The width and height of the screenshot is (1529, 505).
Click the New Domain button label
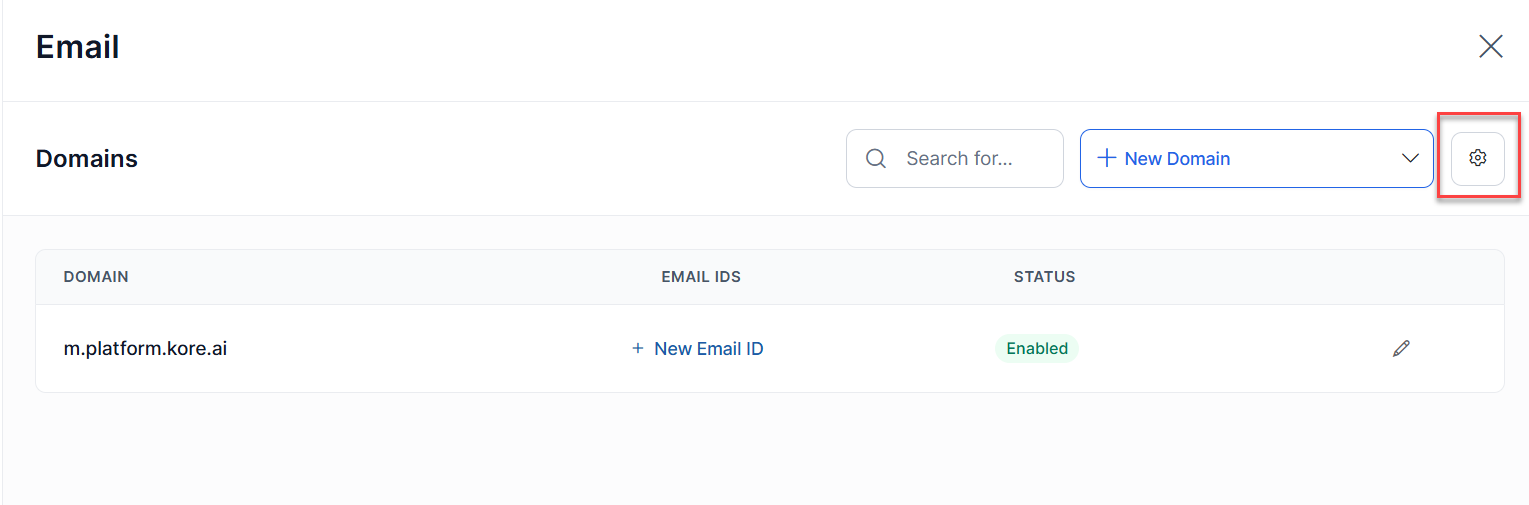click(x=1177, y=158)
